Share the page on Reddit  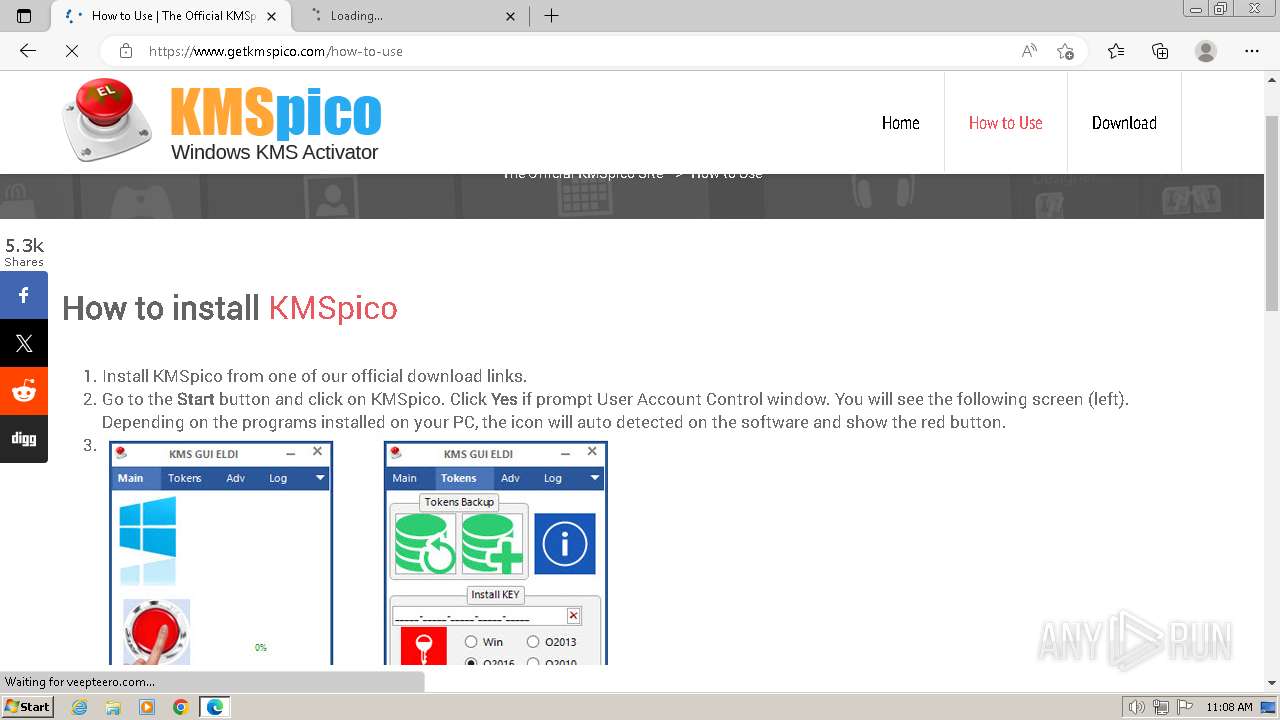tap(24, 391)
